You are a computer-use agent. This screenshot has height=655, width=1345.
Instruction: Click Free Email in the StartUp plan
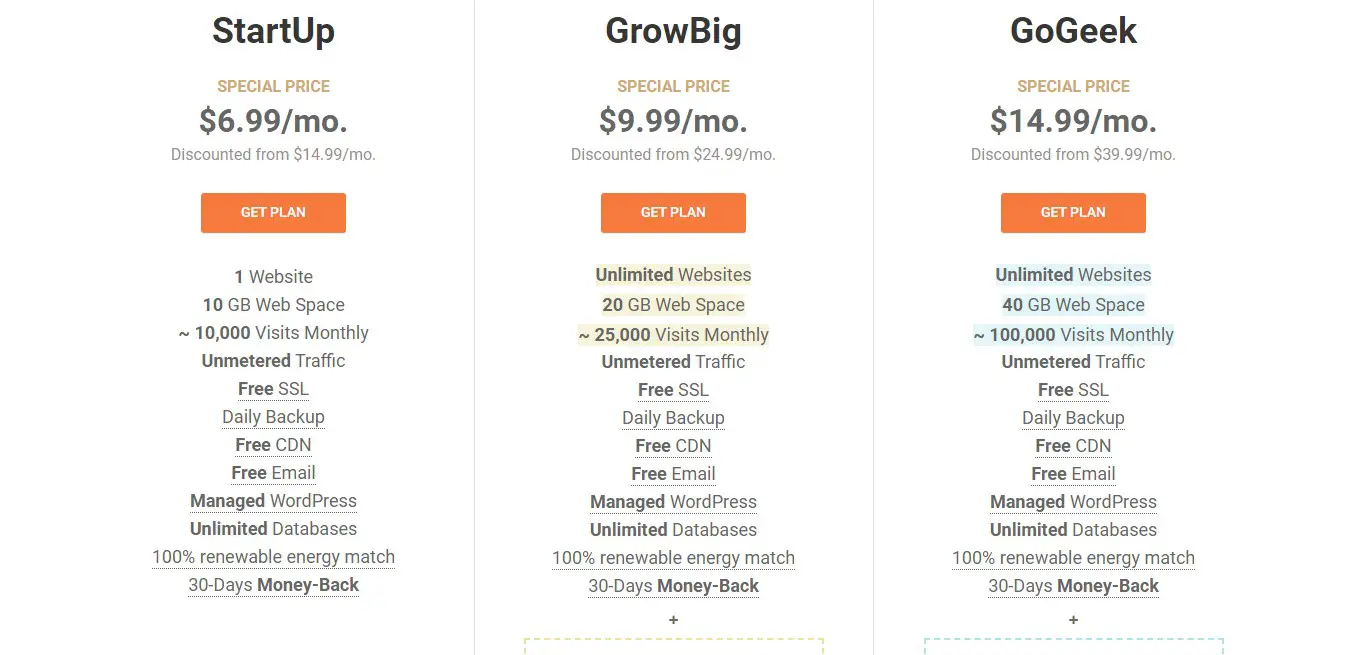273,473
